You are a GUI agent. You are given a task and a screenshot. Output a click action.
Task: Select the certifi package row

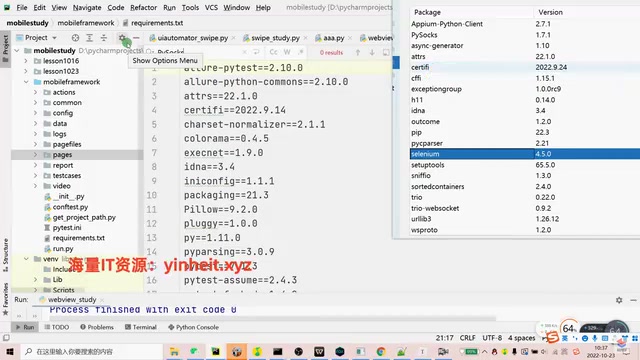click(x=524, y=67)
